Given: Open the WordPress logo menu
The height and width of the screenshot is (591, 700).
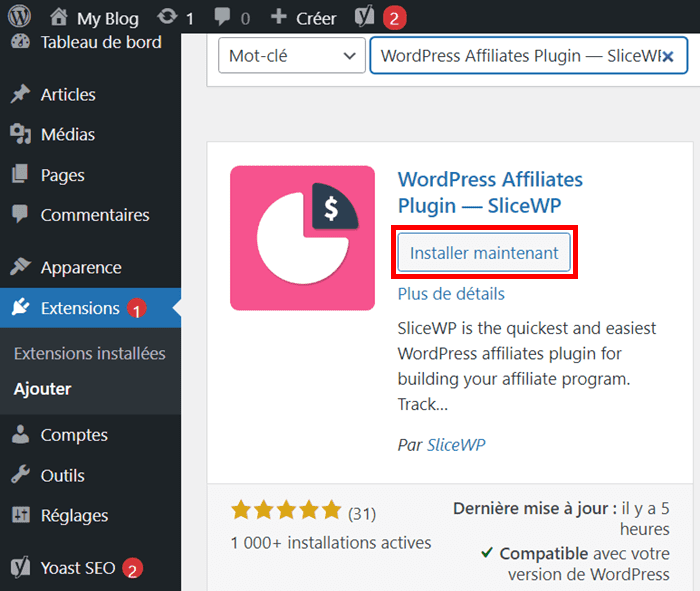Looking at the screenshot, I should [x=19, y=17].
